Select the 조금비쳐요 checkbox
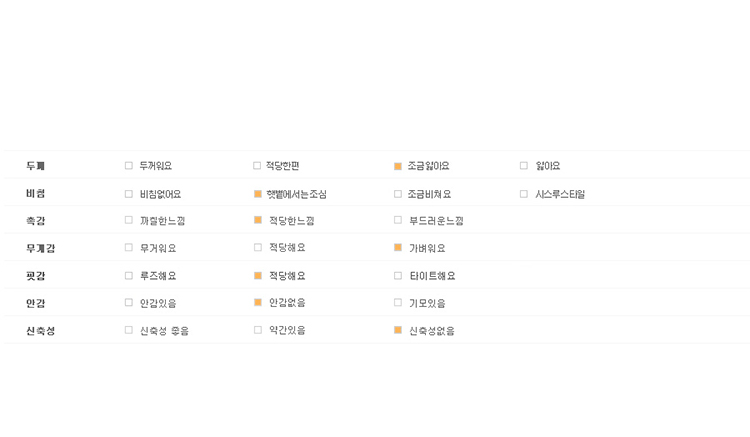 coord(397,194)
